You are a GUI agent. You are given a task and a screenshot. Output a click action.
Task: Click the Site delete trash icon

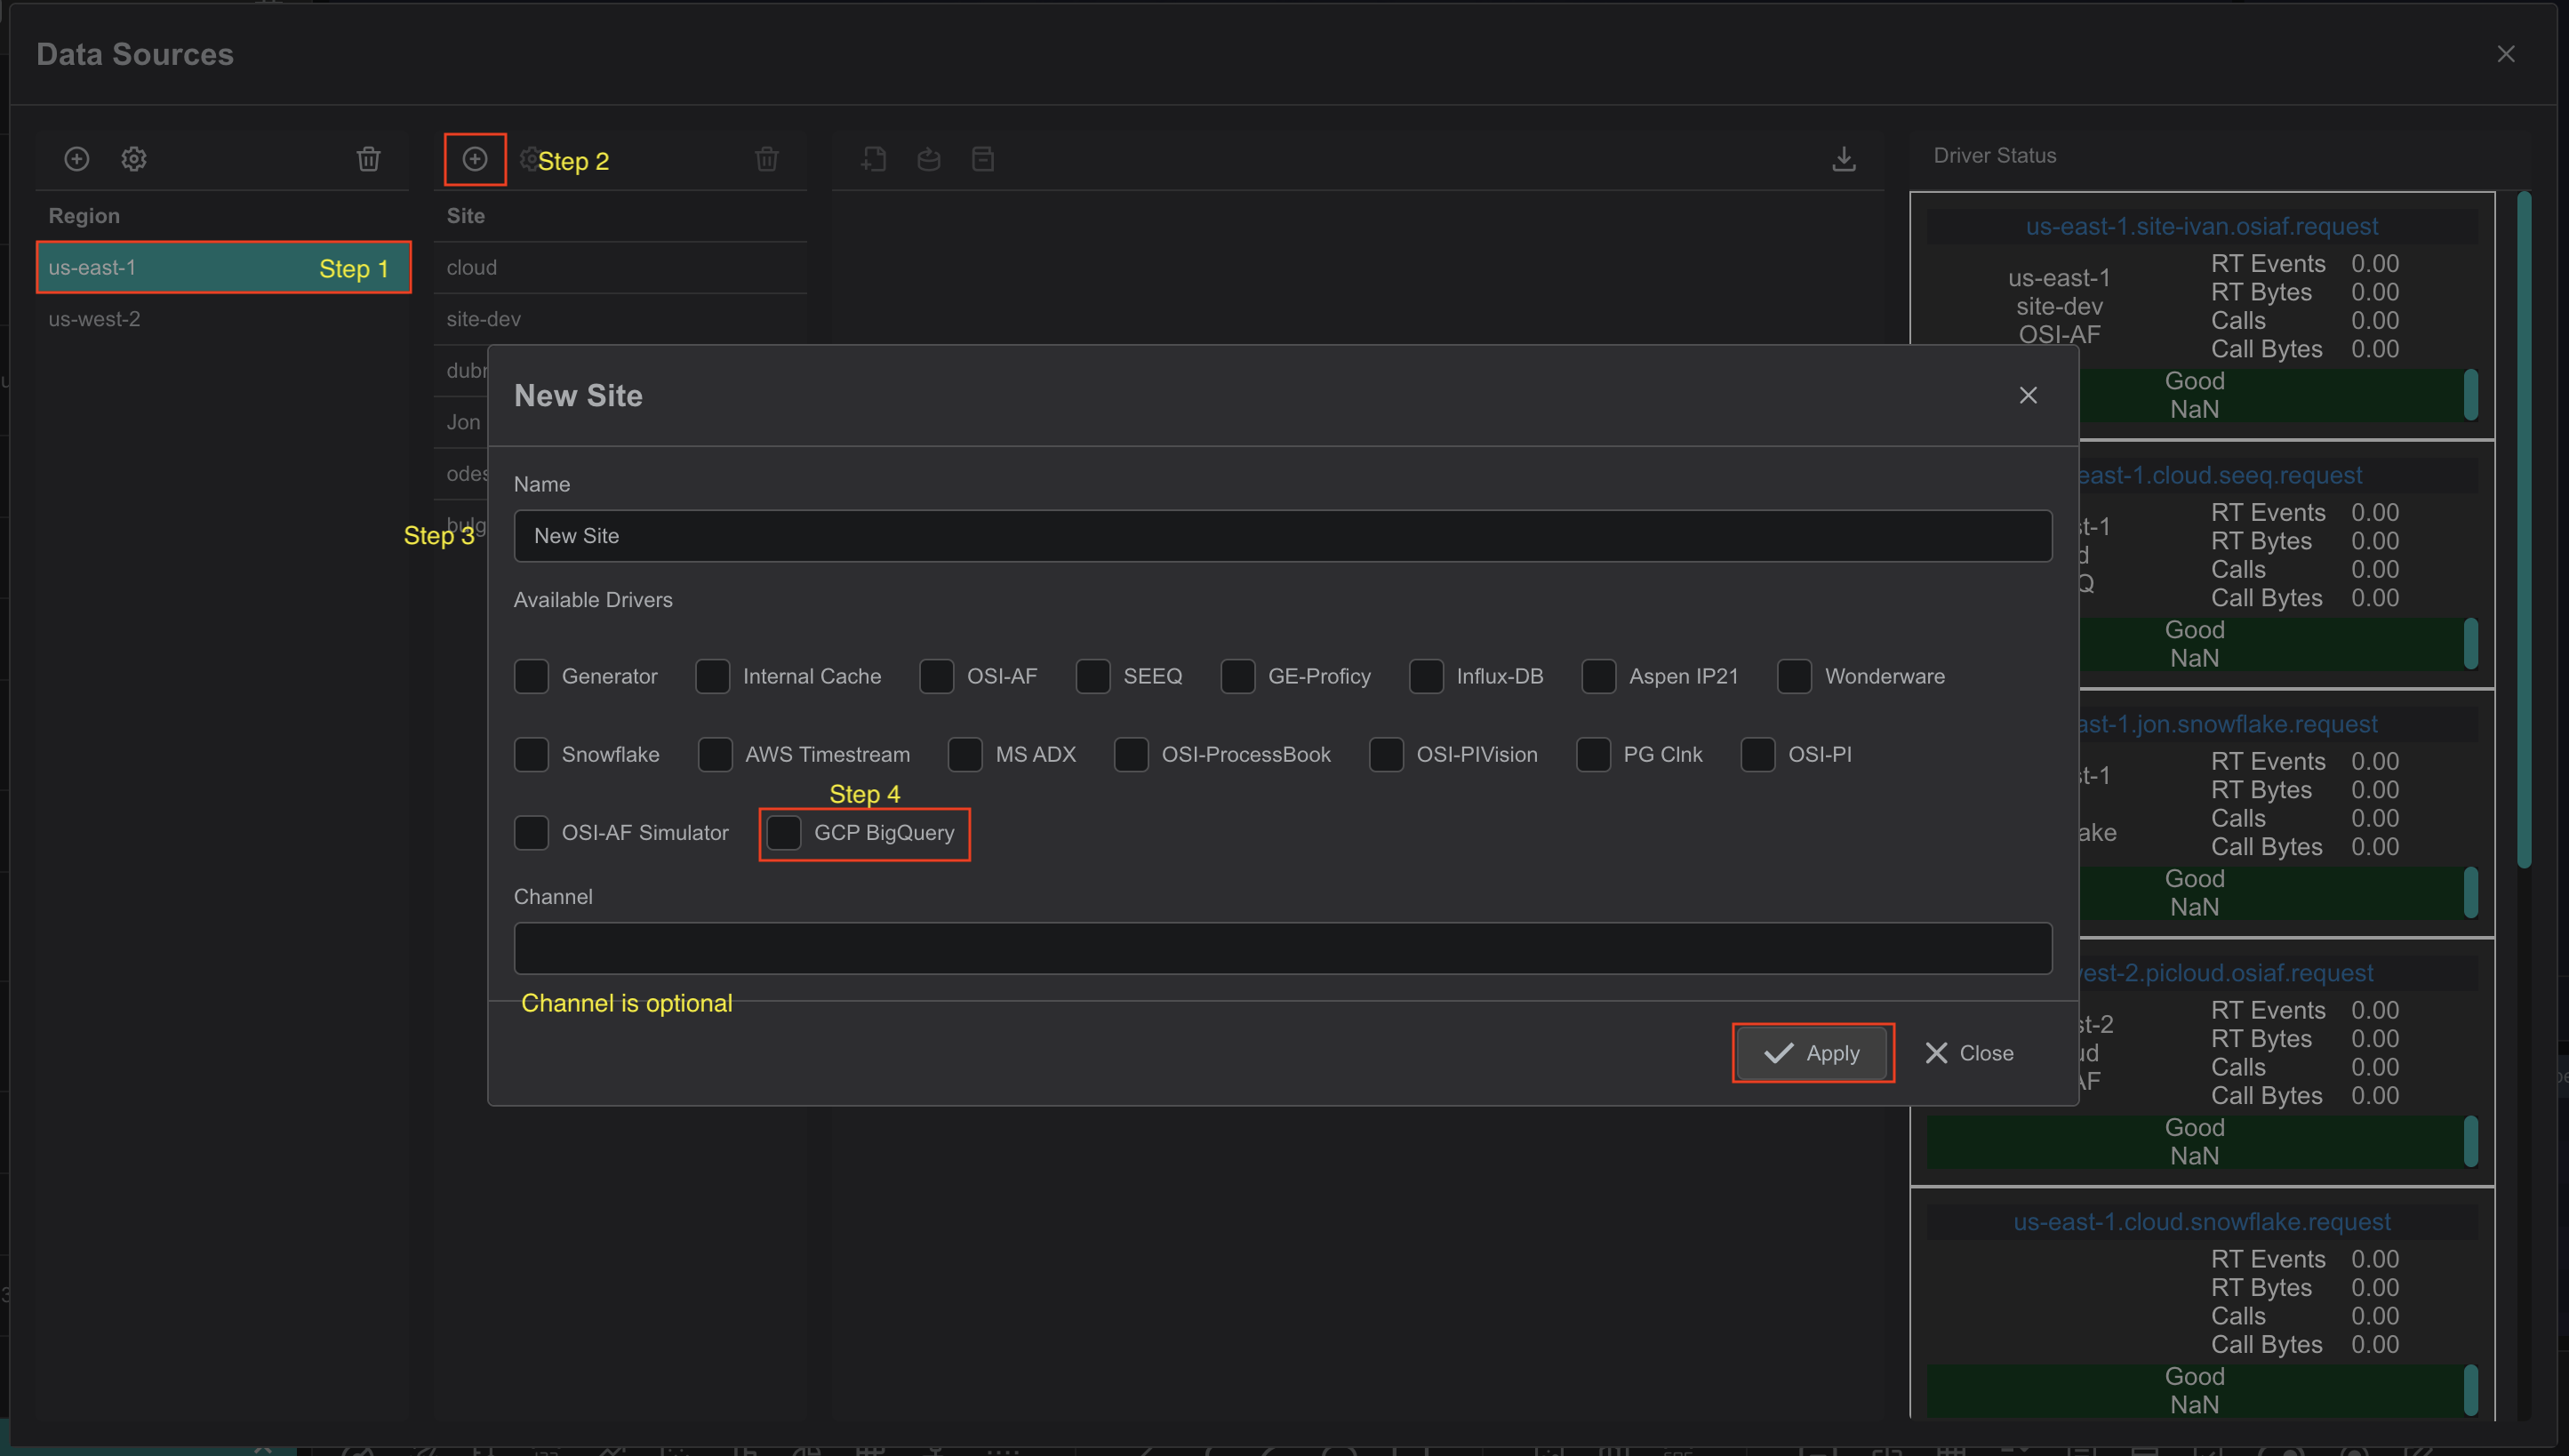click(x=767, y=159)
